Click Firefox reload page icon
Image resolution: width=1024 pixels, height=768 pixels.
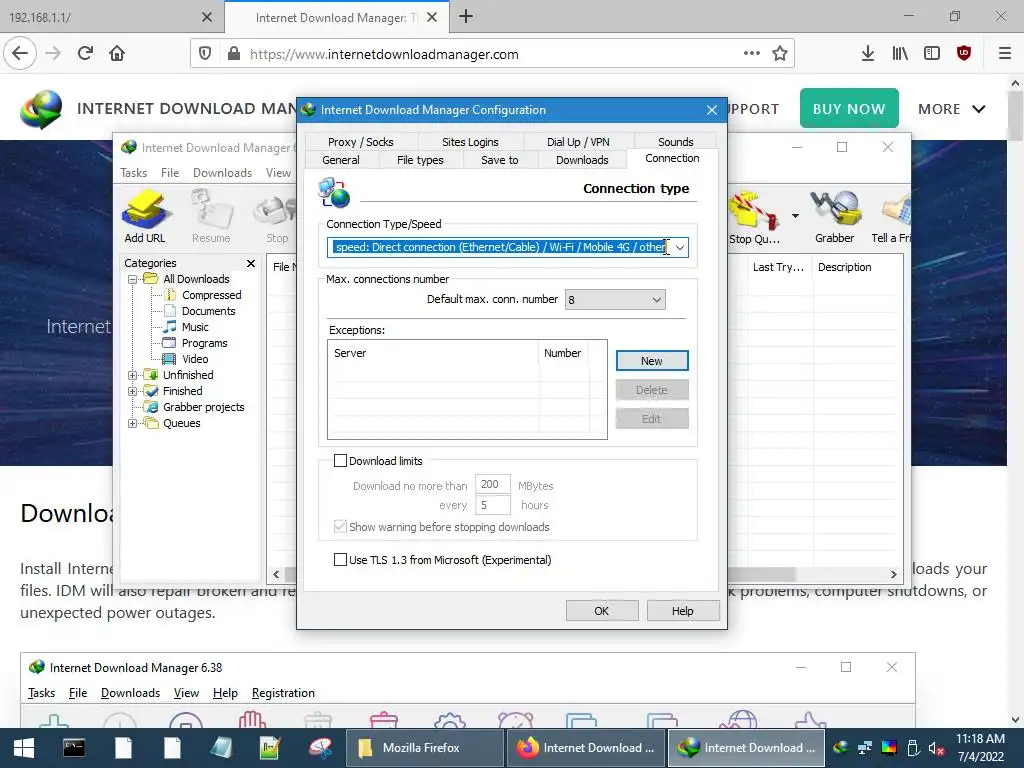pyautogui.click(x=86, y=53)
